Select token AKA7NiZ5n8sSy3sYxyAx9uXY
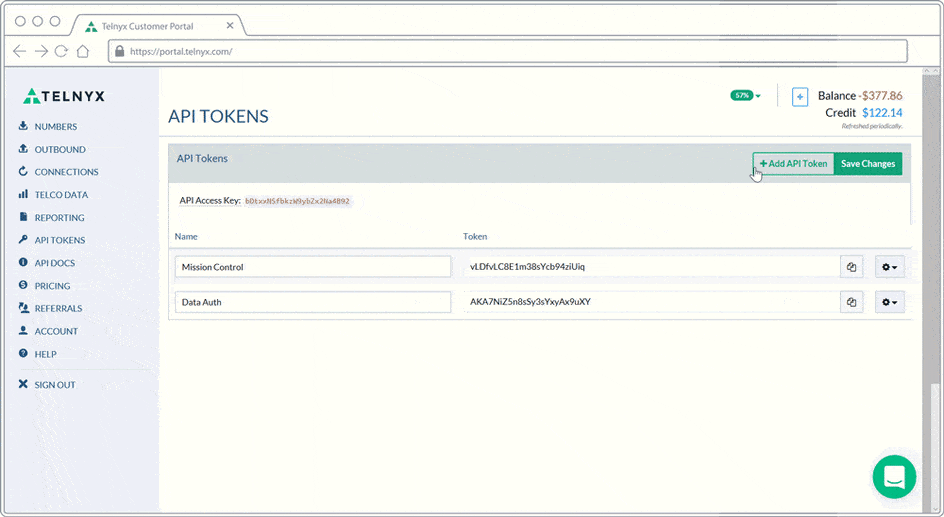The width and height of the screenshot is (944, 517). [x=530, y=302]
